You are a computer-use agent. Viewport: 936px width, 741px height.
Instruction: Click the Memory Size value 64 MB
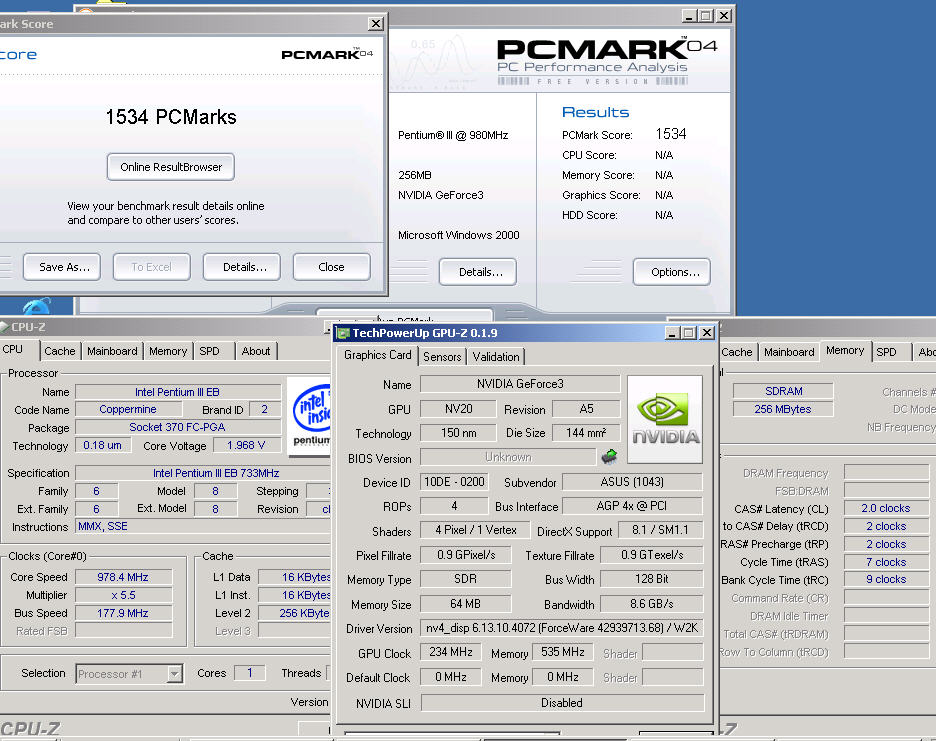click(x=465, y=604)
